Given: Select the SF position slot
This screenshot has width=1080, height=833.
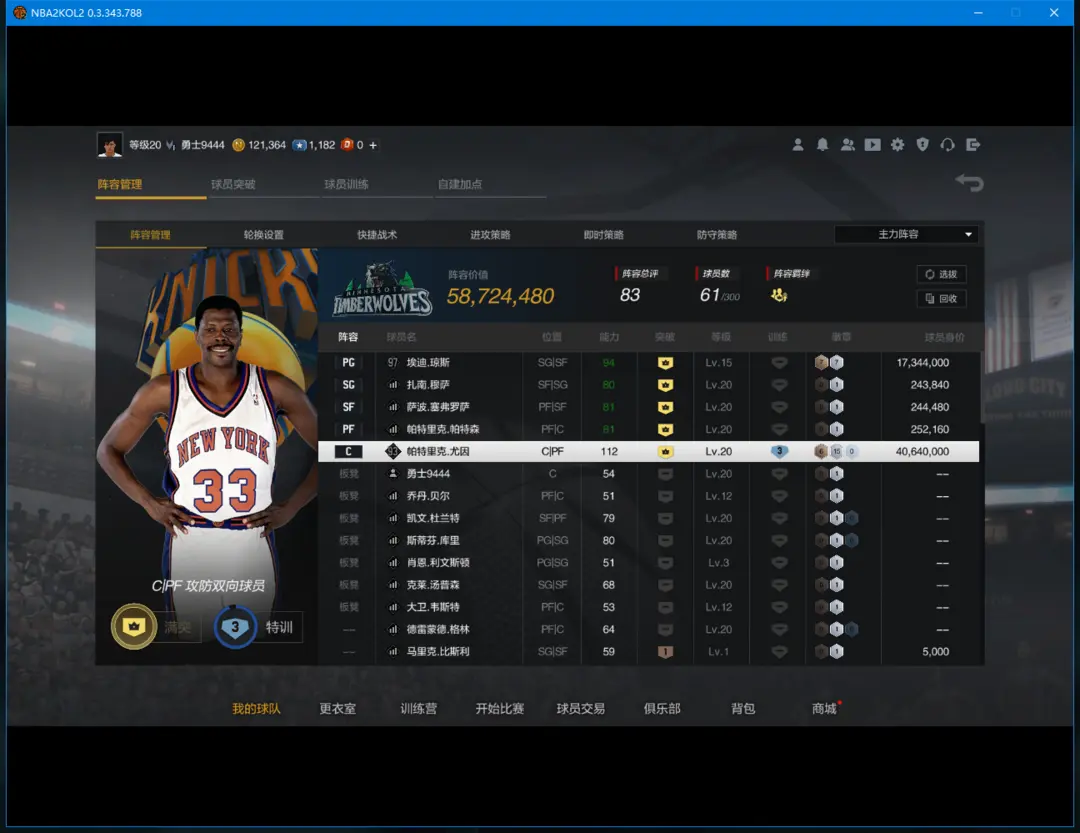Looking at the screenshot, I should click(349, 407).
